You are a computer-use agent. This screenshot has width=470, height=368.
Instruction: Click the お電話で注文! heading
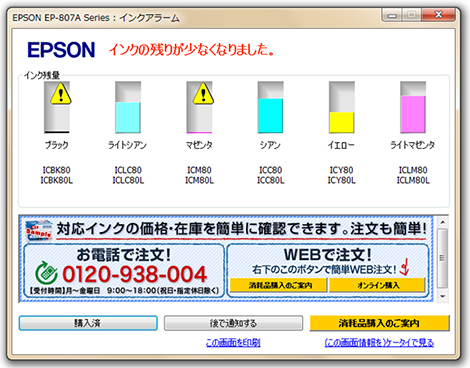coord(124,255)
